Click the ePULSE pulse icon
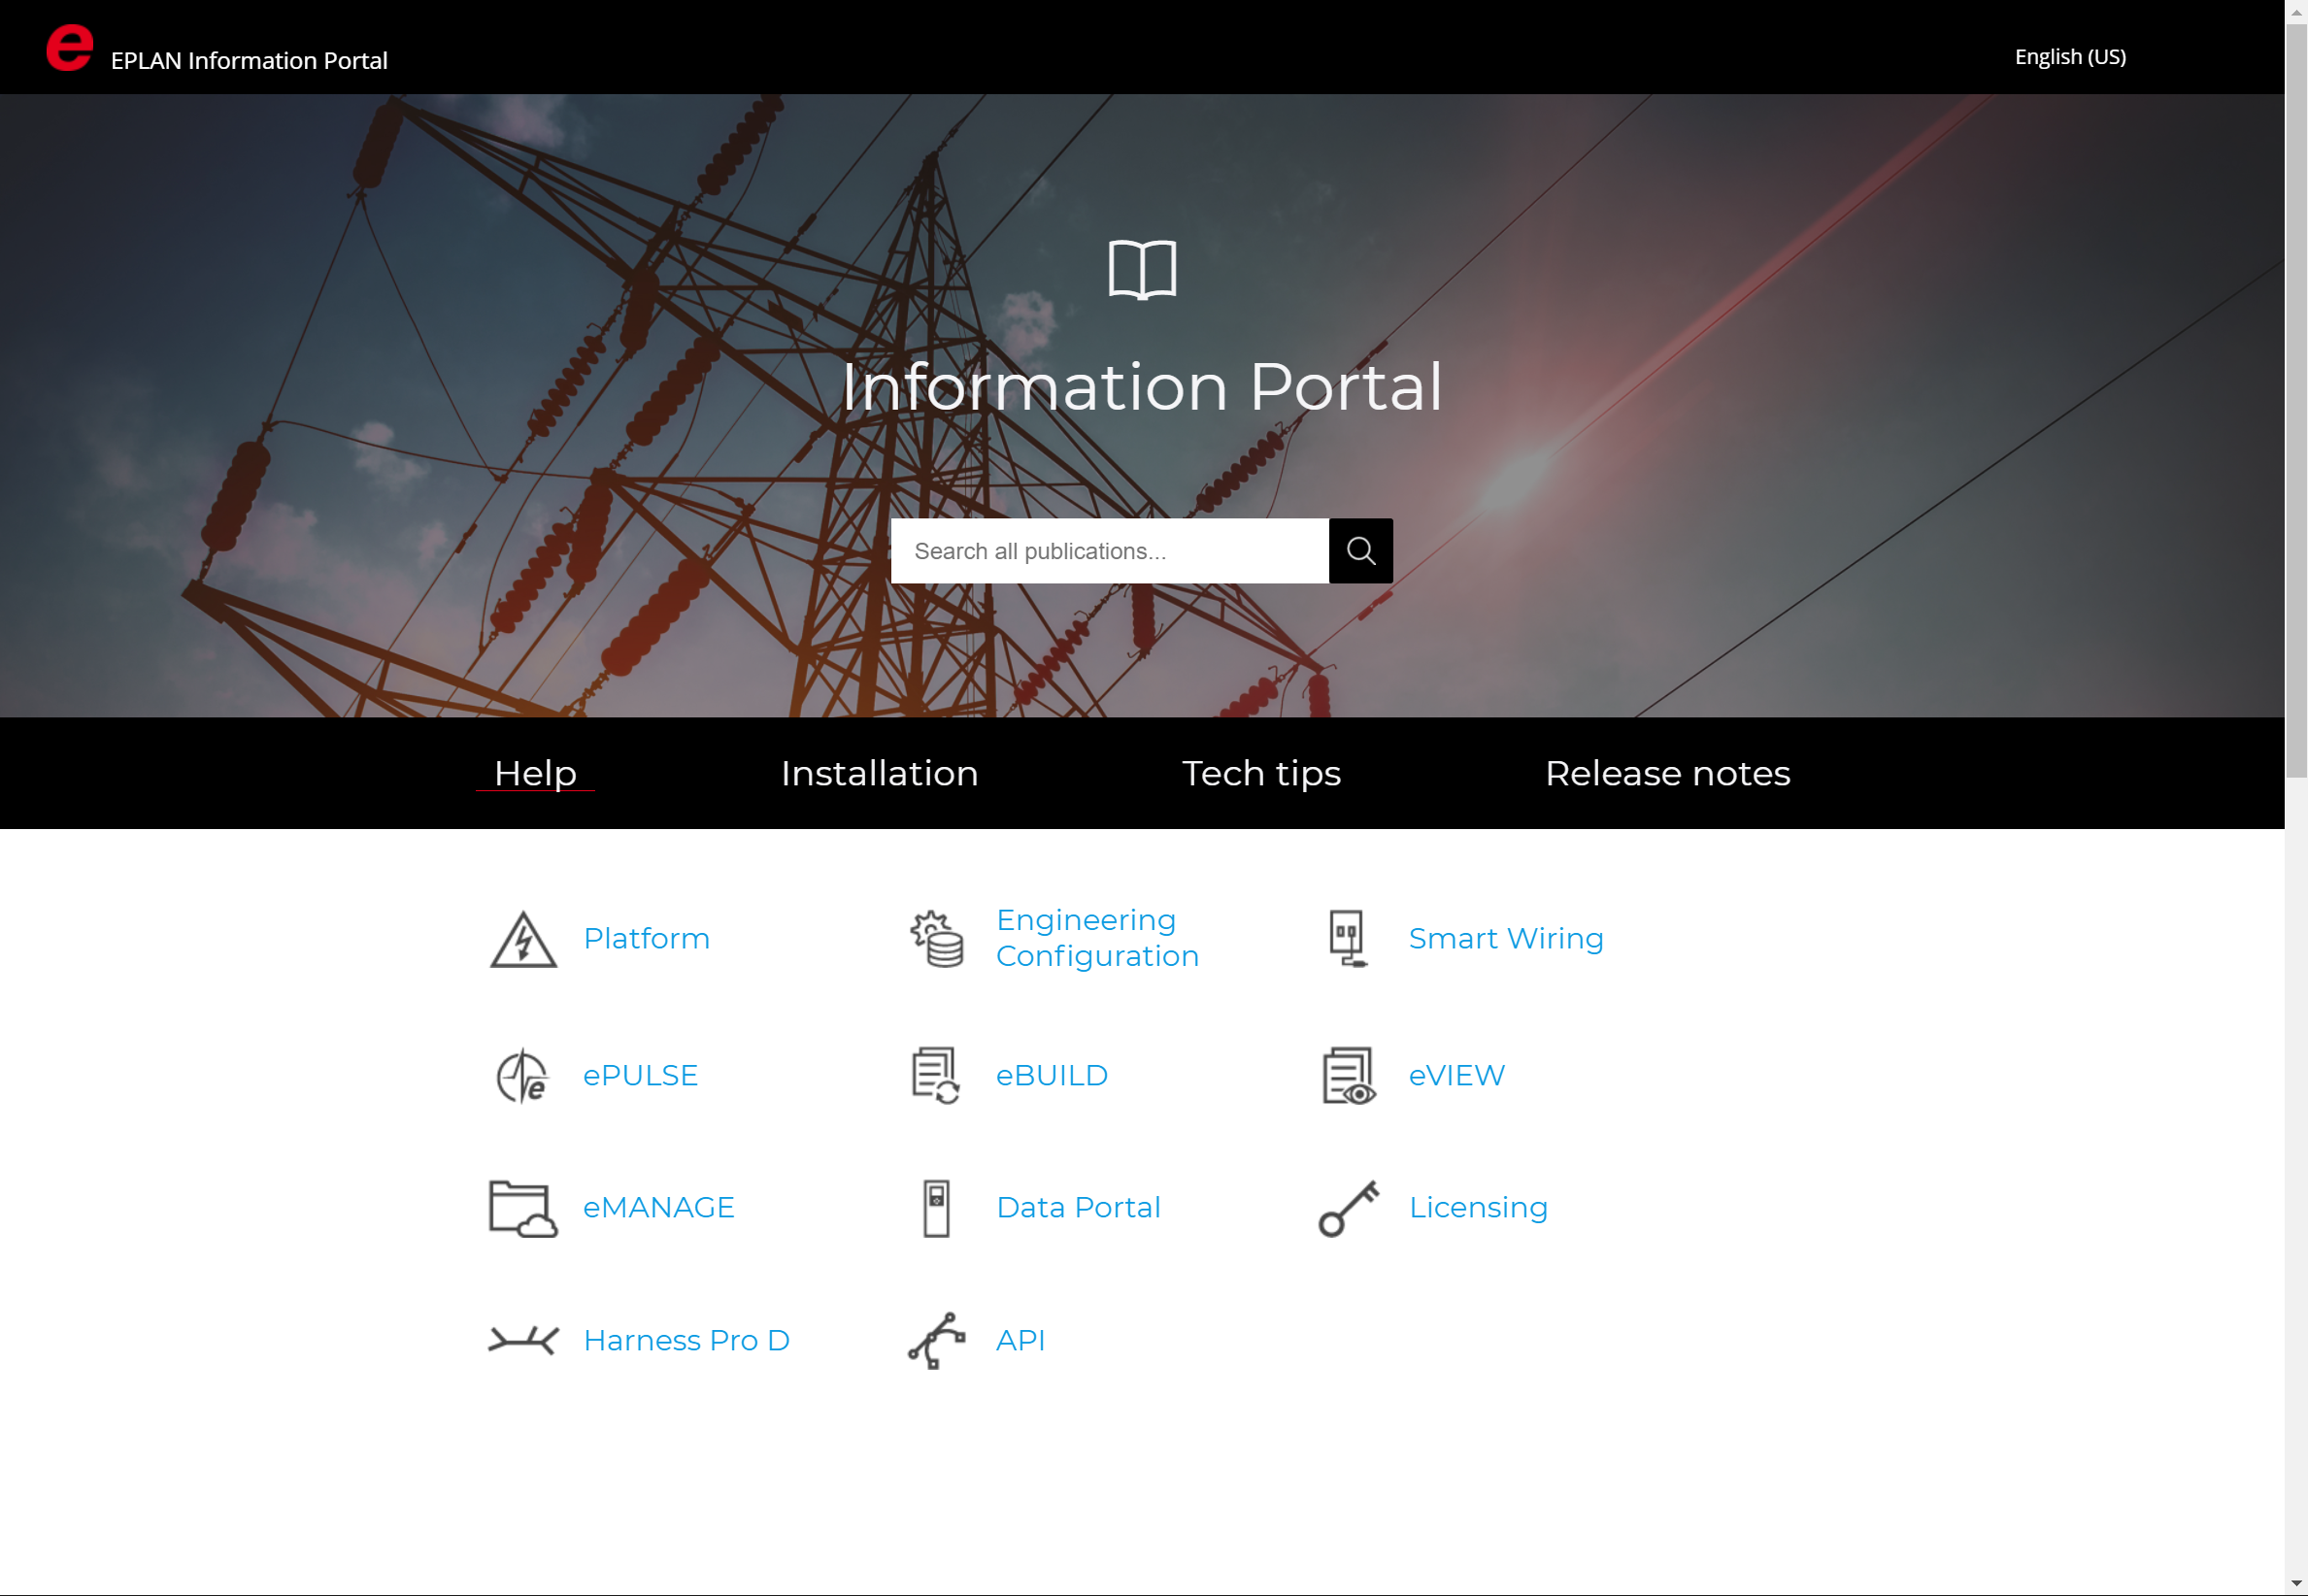Viewport: 2308px width, 1596px height. coord(523,1076)
